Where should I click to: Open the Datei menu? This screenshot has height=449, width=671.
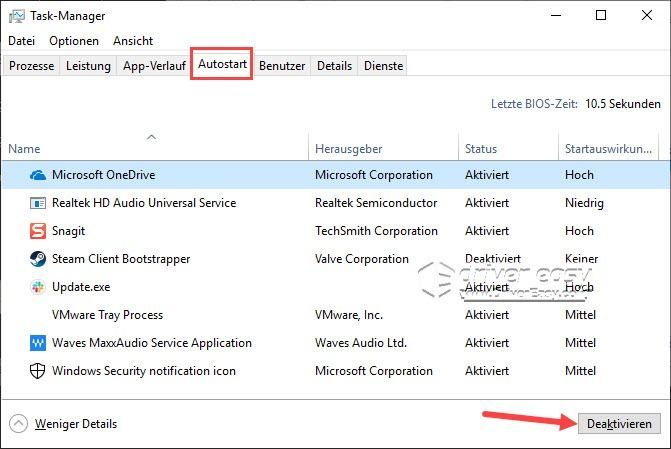coord(21,41)
